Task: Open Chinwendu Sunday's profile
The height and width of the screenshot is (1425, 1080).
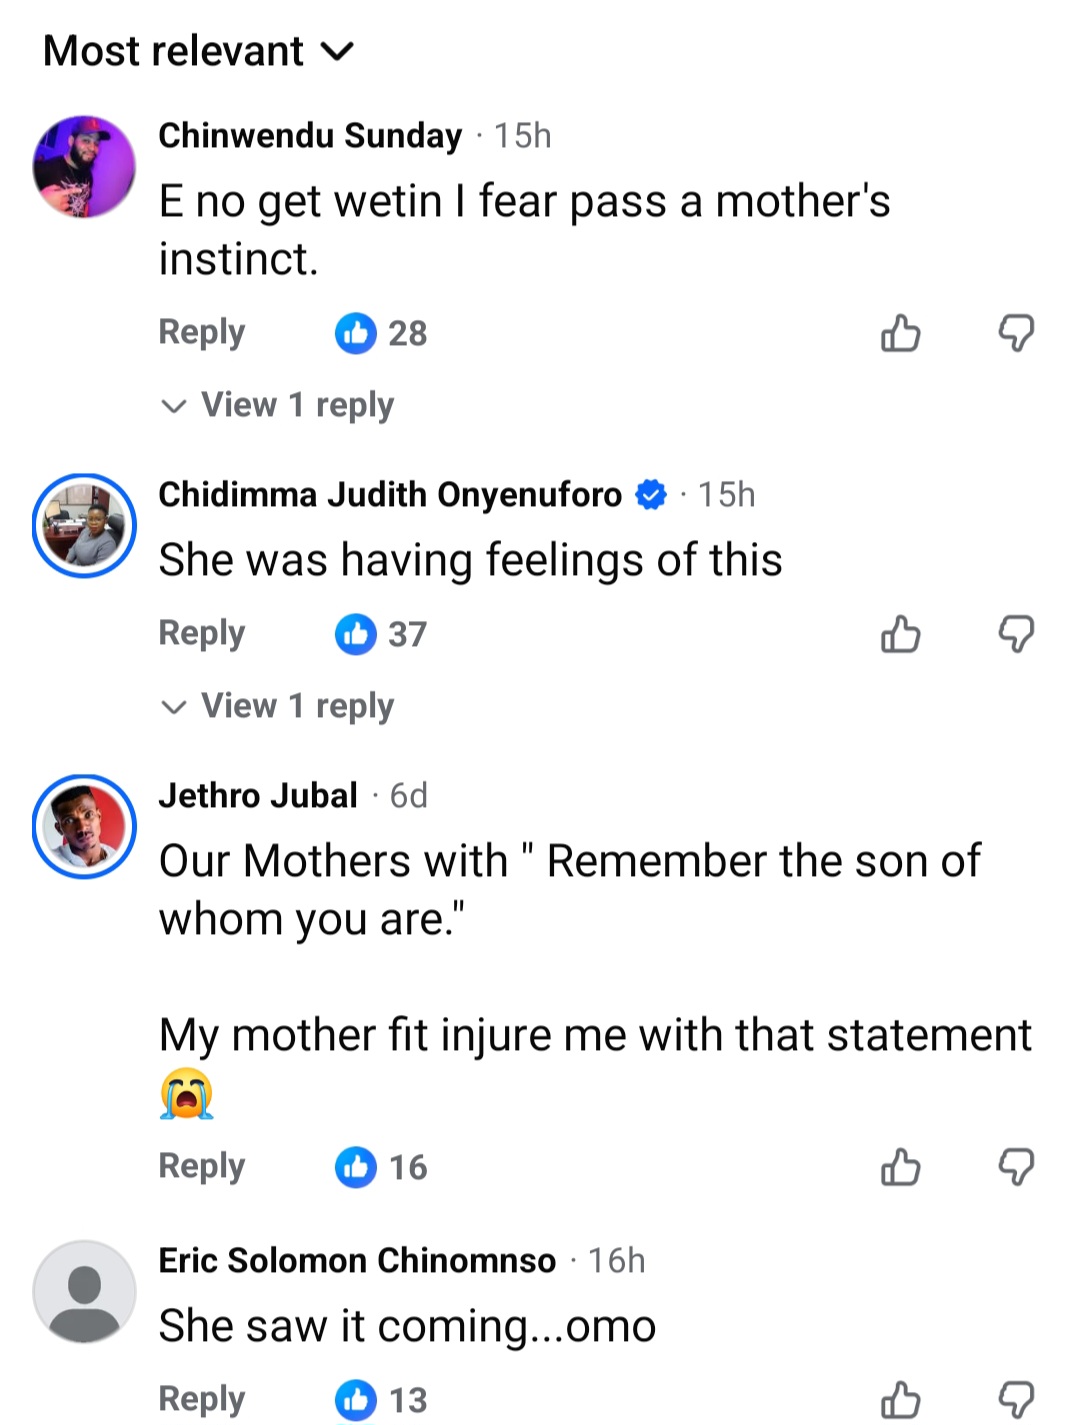Action: click(x=84, y=166)
